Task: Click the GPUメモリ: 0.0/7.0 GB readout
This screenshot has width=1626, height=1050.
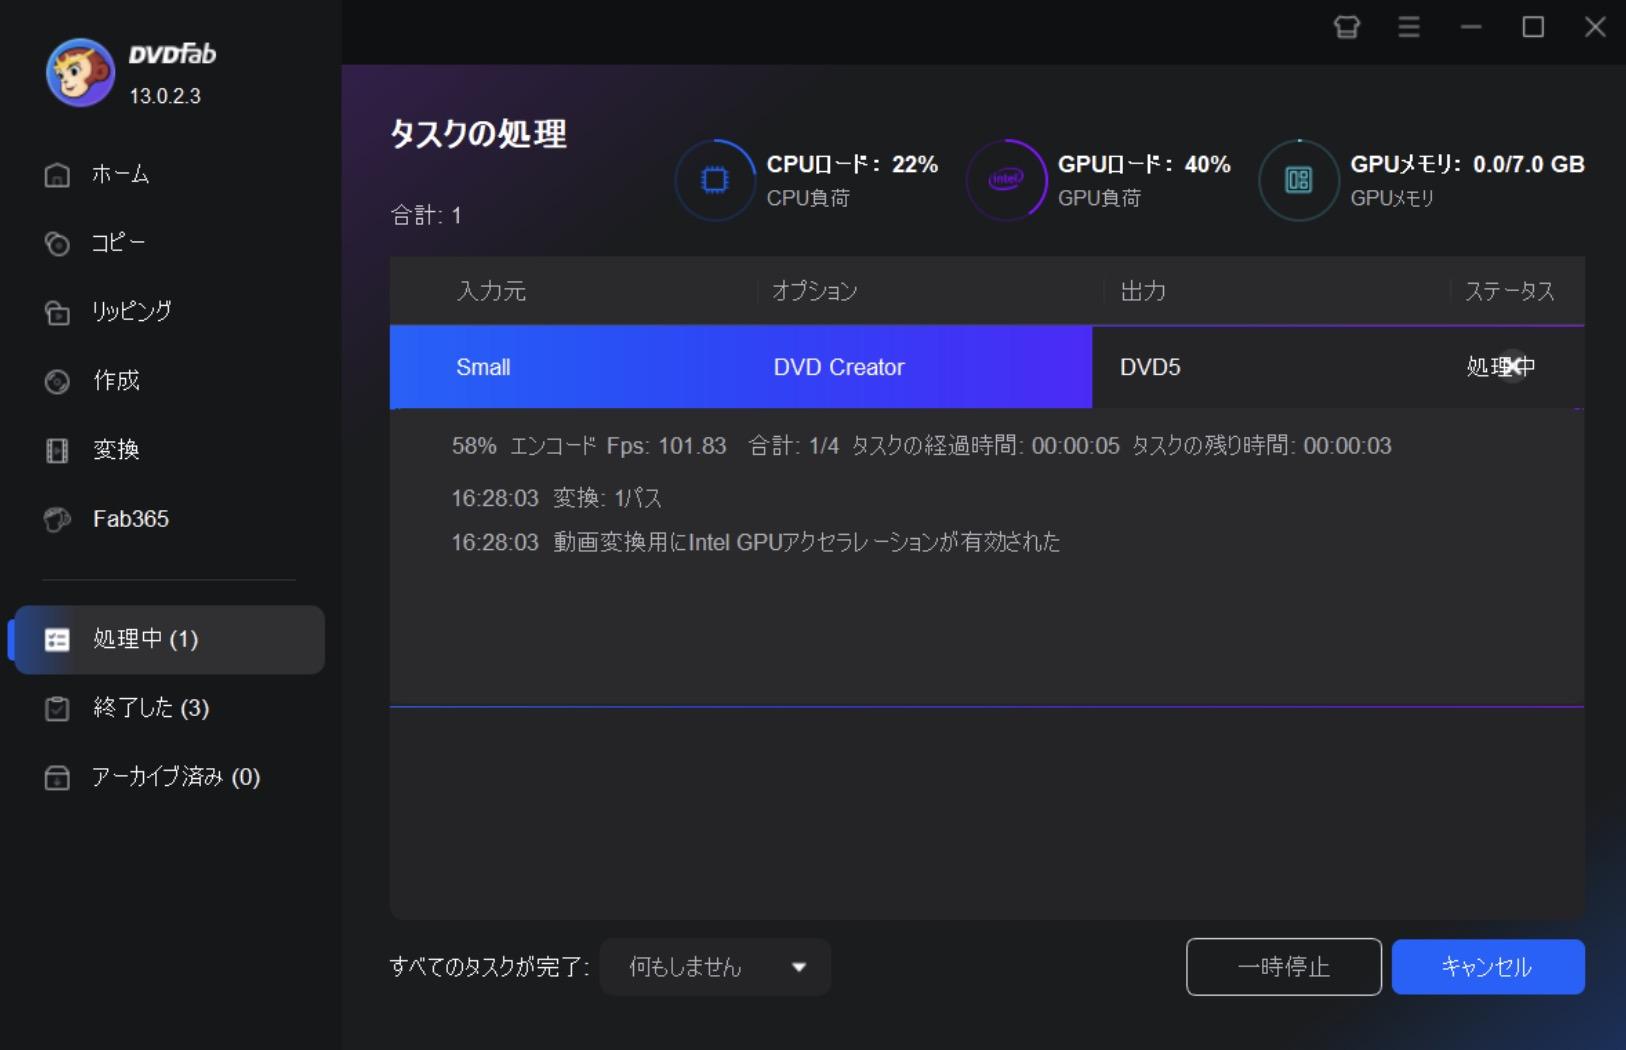Action: [x=1467, y=164]
